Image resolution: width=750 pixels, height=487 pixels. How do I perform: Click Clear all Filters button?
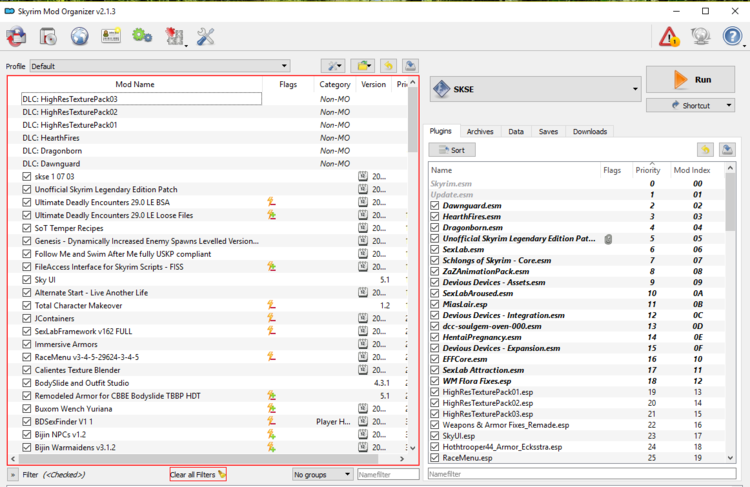(x=198, y=475)
